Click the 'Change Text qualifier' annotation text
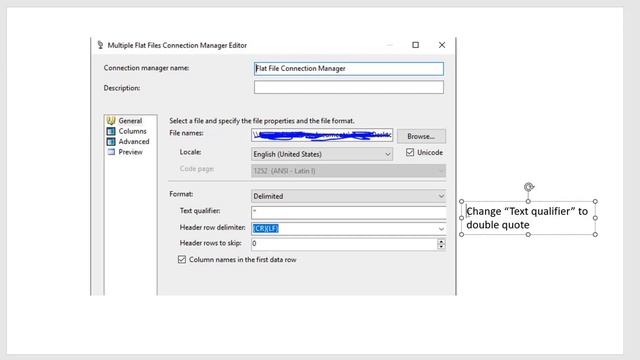 (x=527, y=218)
